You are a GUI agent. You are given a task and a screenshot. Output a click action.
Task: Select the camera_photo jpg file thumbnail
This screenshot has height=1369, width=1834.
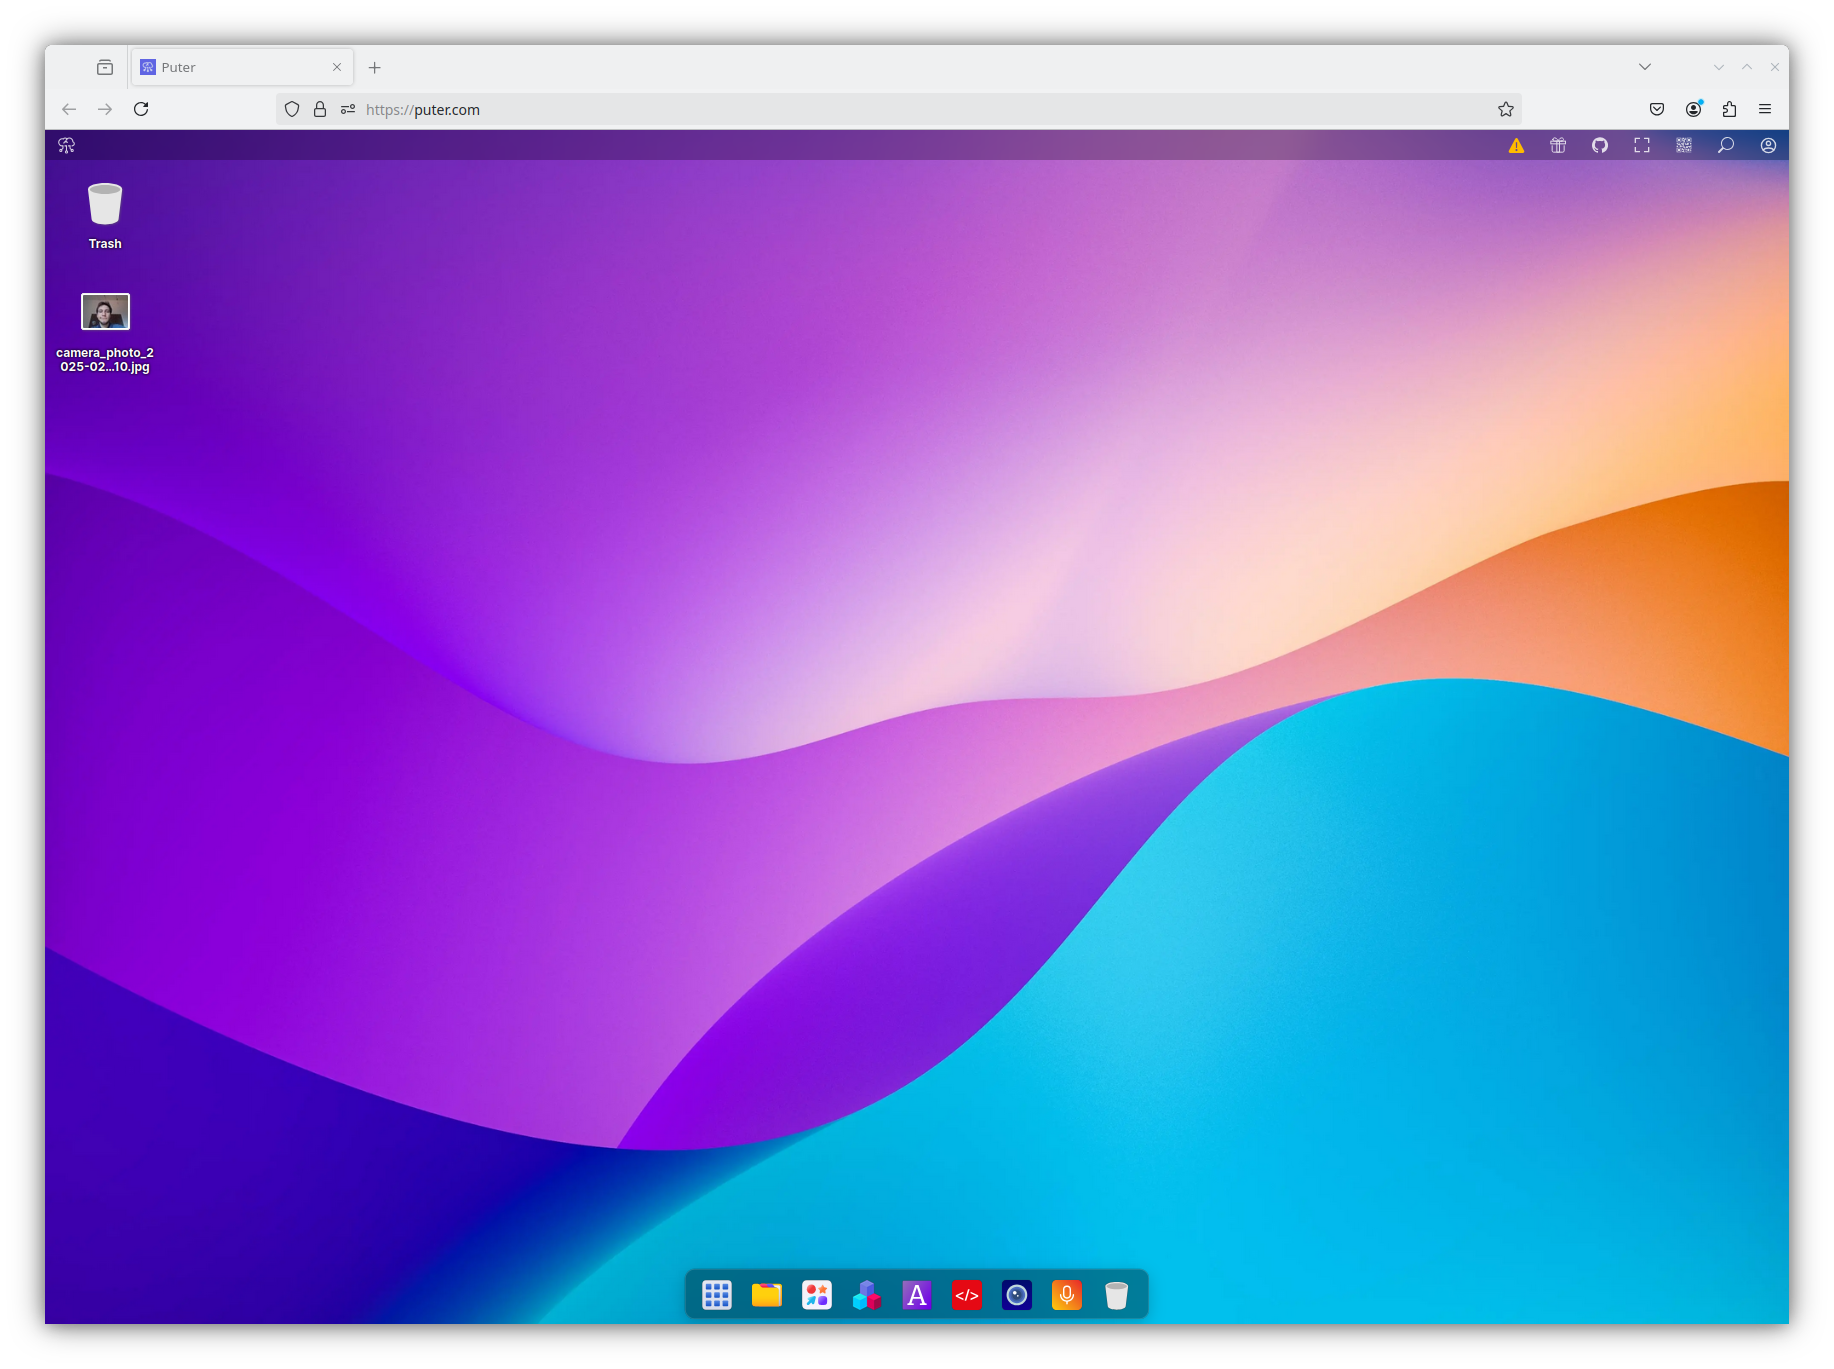tap(105, 311)
